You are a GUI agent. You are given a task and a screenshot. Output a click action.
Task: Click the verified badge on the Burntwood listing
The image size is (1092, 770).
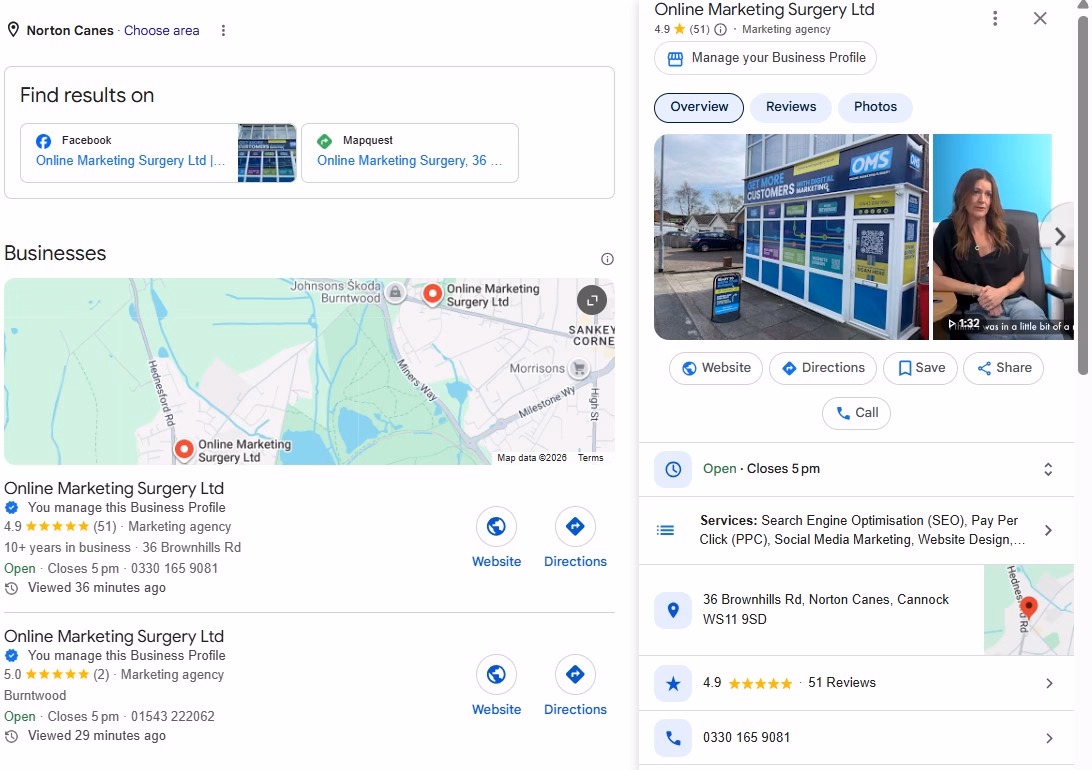tap(11, 656)
